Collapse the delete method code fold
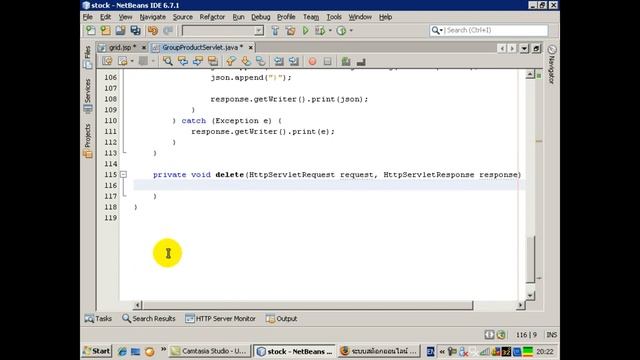The image size is (640, 360). pos(123,174)
